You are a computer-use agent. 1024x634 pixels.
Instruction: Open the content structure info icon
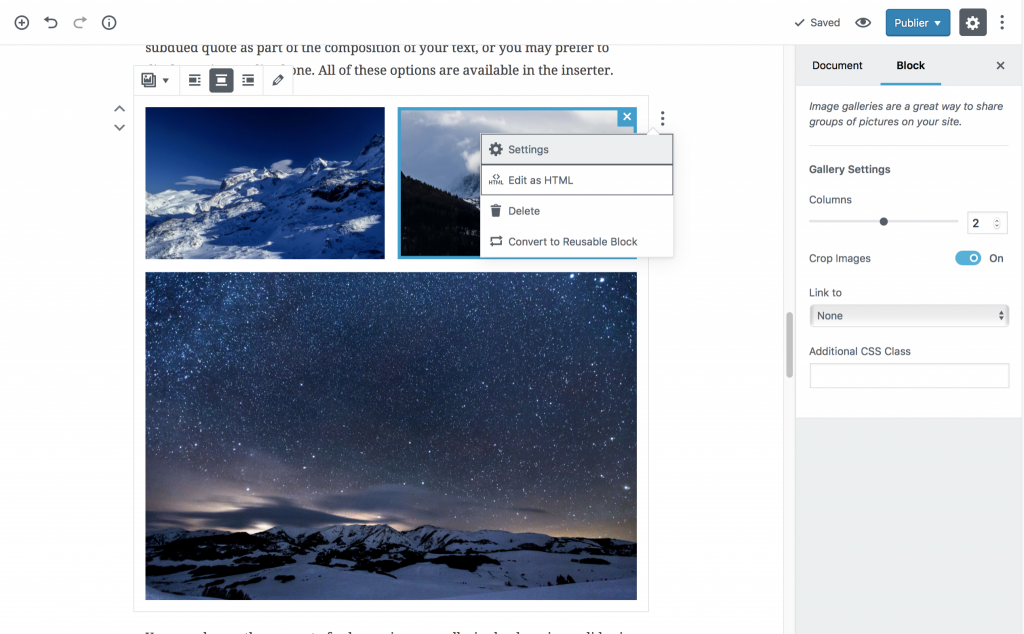[109, 23]
